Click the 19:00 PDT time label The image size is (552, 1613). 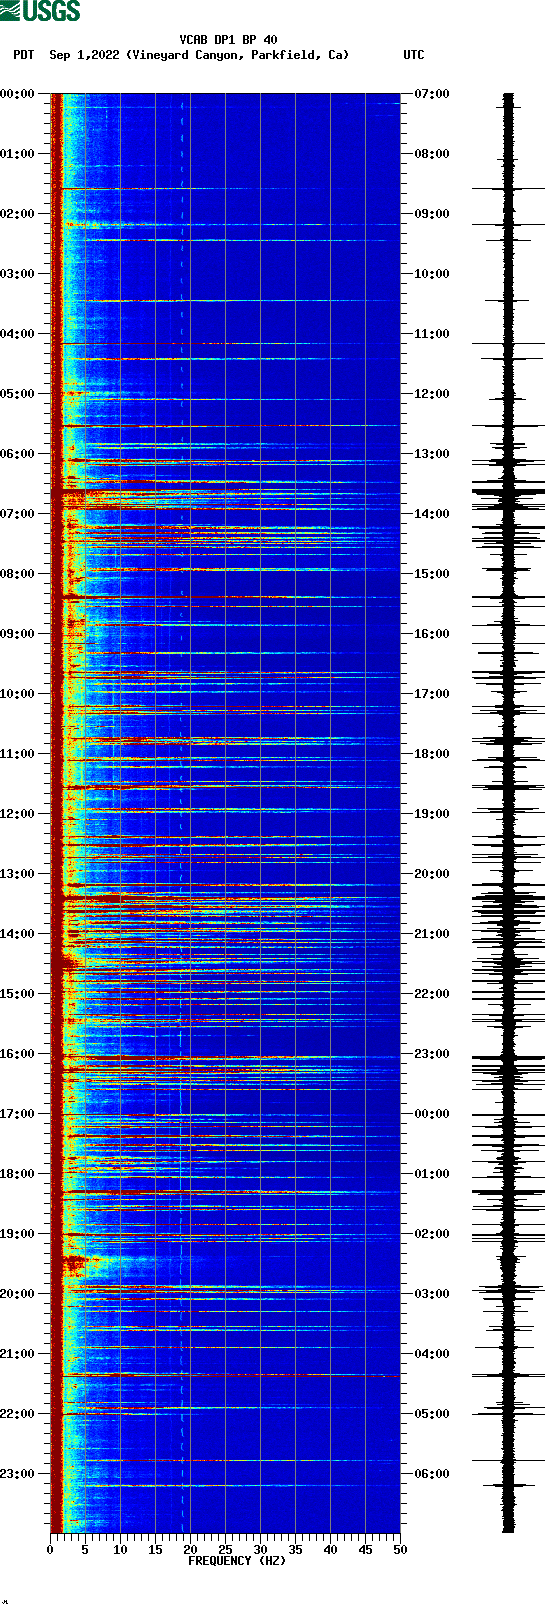18,1234
